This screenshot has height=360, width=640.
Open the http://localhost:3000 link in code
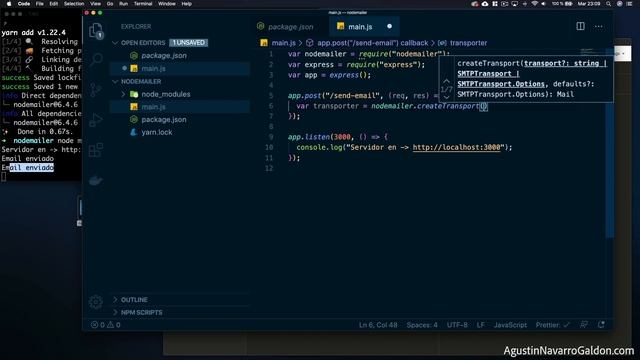click(x=456, y=147)
